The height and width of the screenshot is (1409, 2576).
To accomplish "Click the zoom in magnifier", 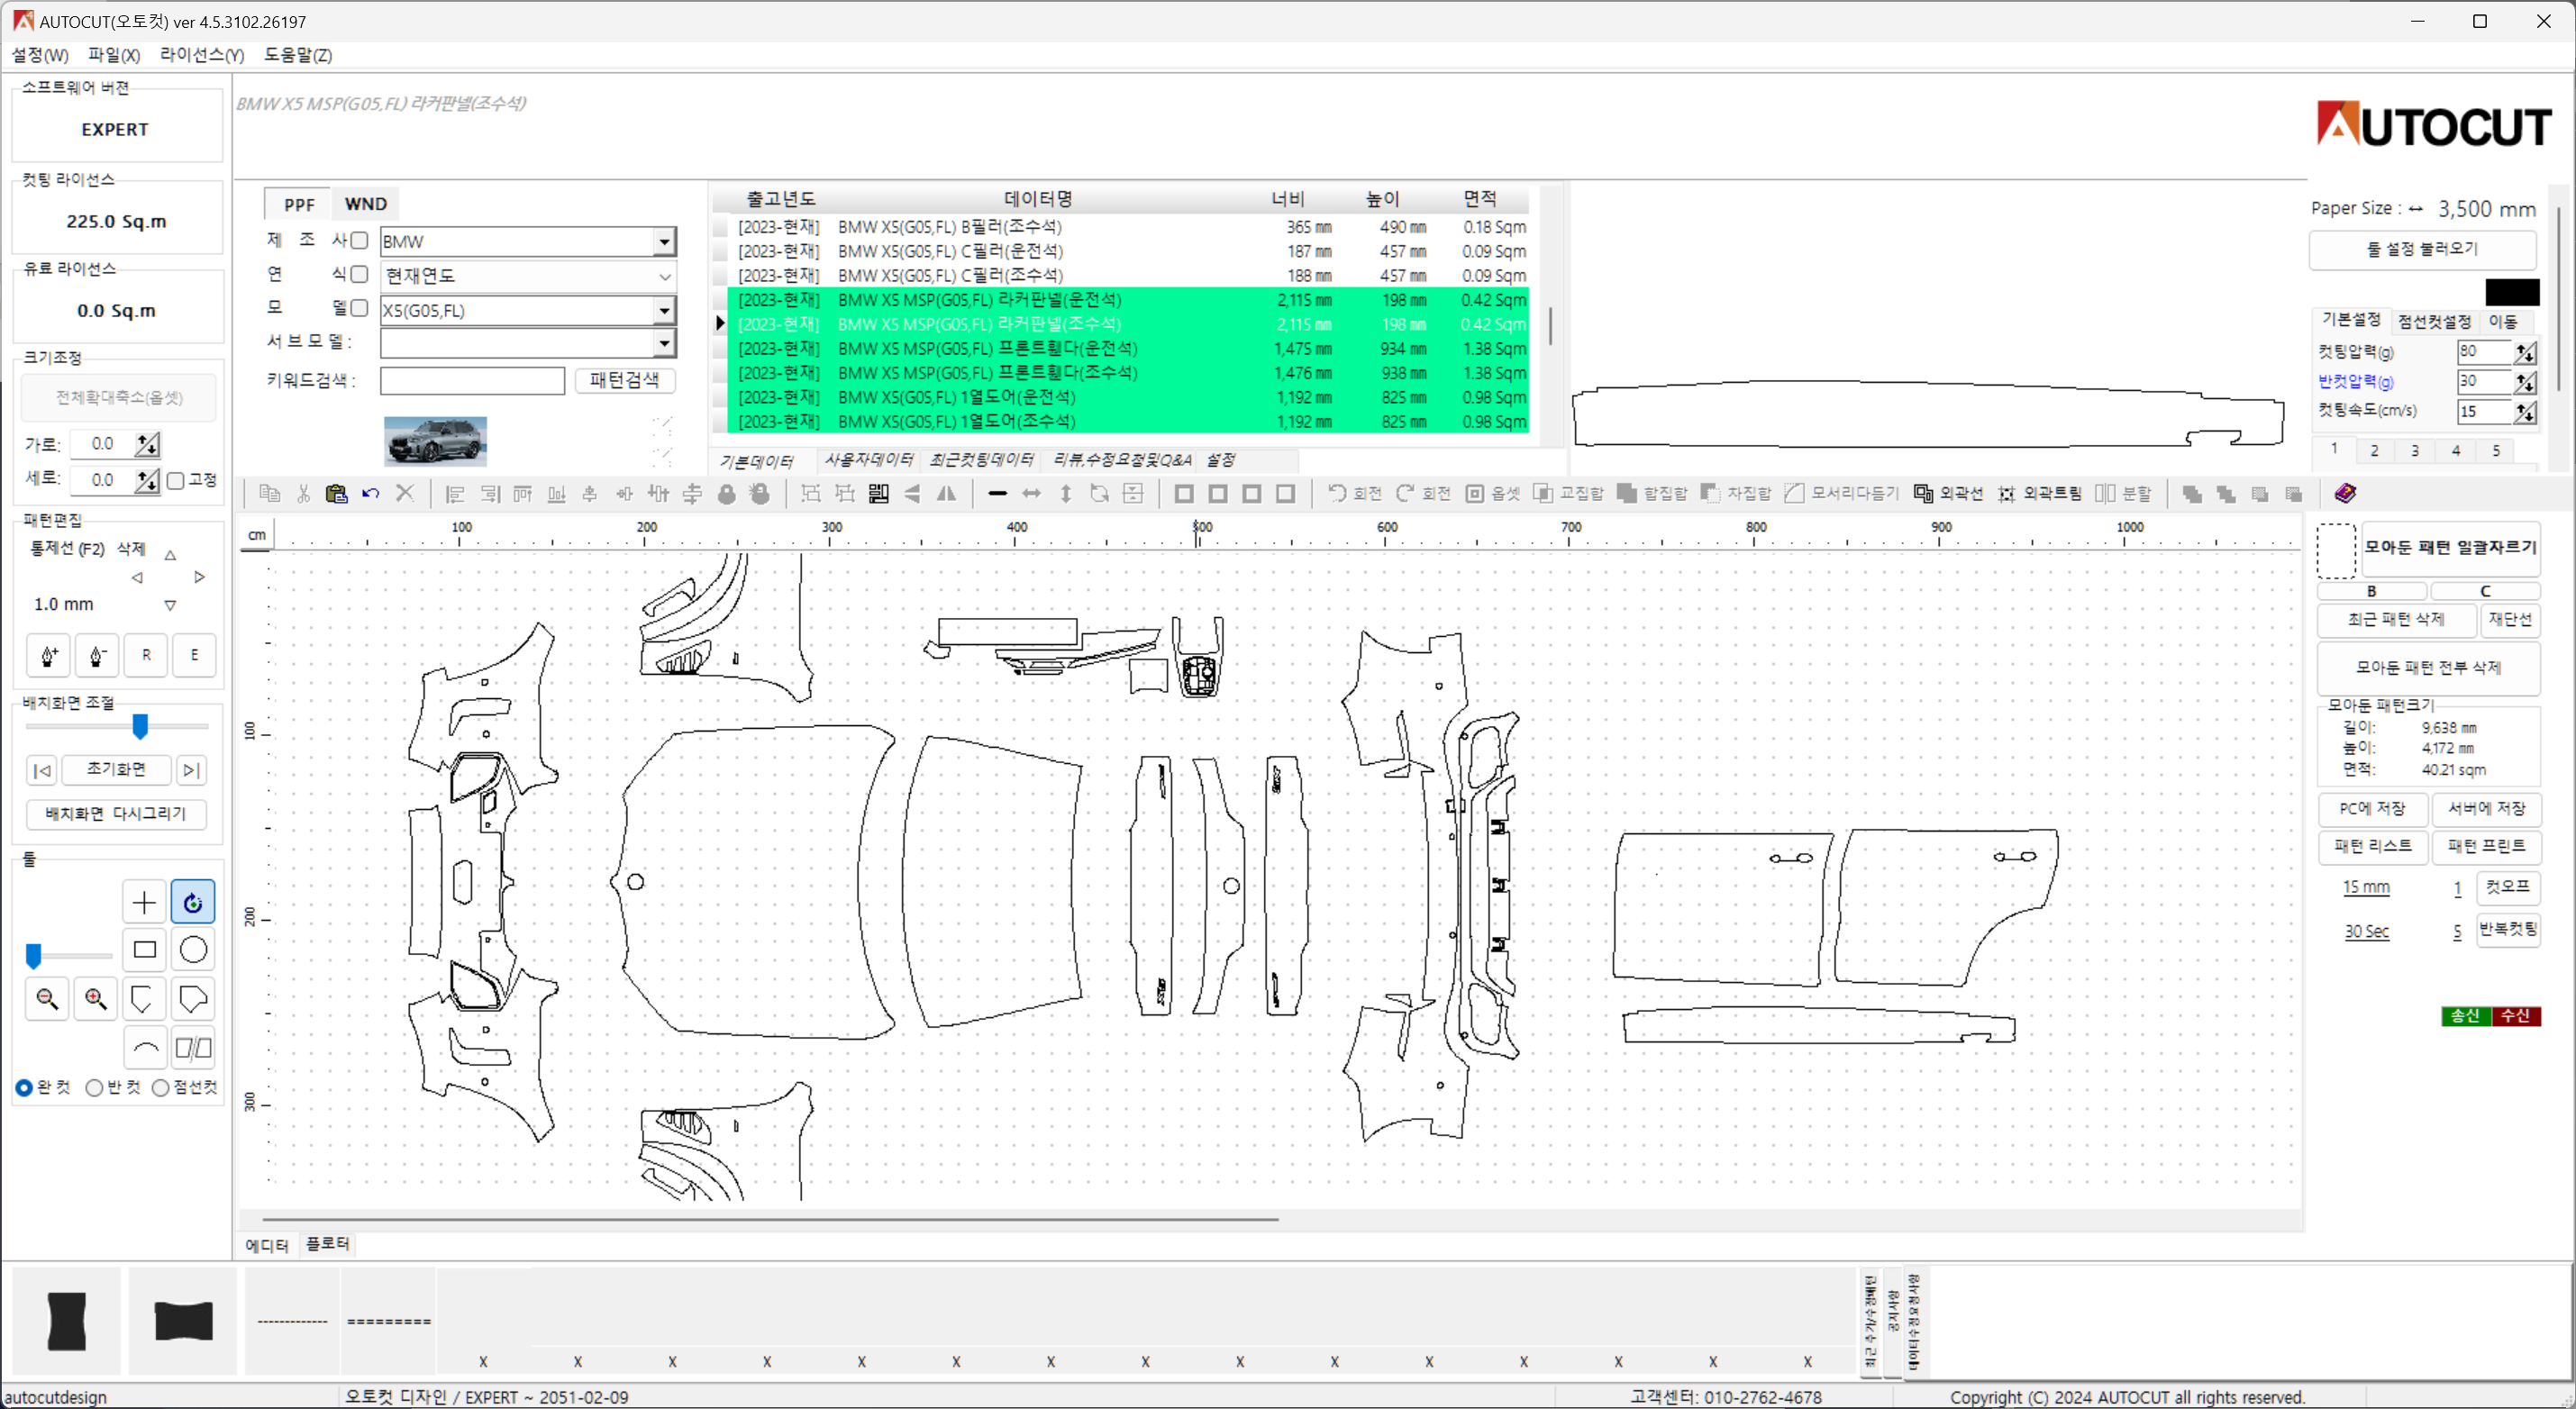I will (96, 998).
